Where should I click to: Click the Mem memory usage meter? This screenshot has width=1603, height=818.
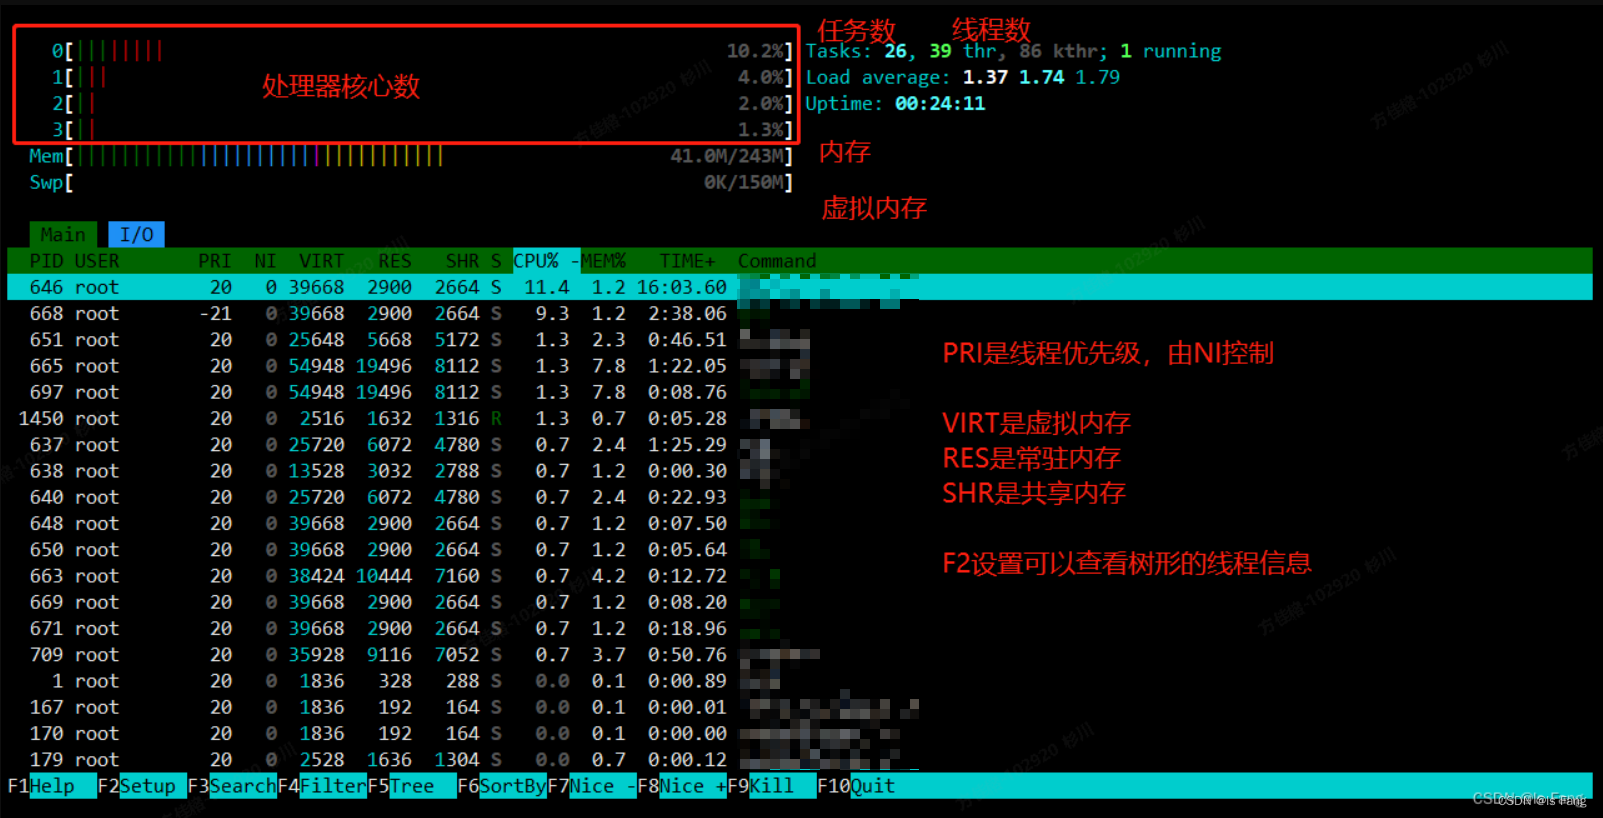tap(411, 156)
